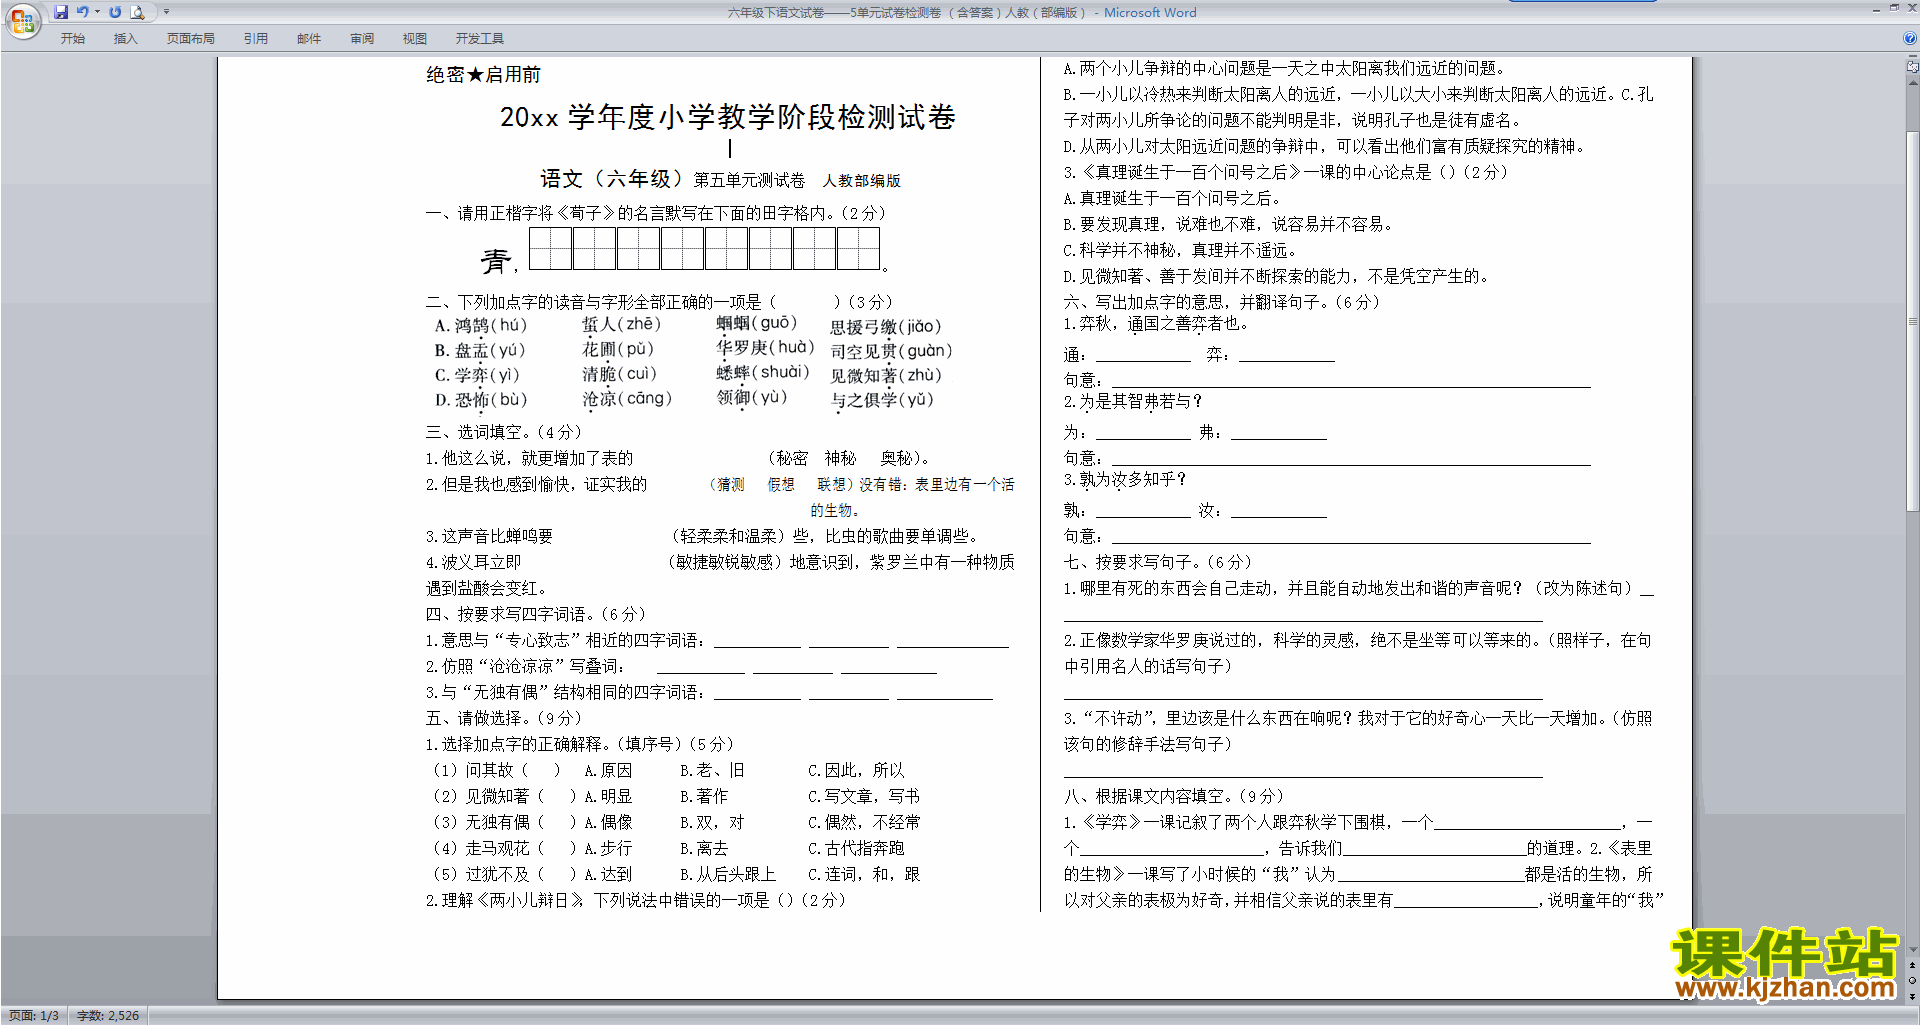Click option A. 鸿鹄(hú)
The width and height of the screenshot is (1920, 1025).
(480, 325)
